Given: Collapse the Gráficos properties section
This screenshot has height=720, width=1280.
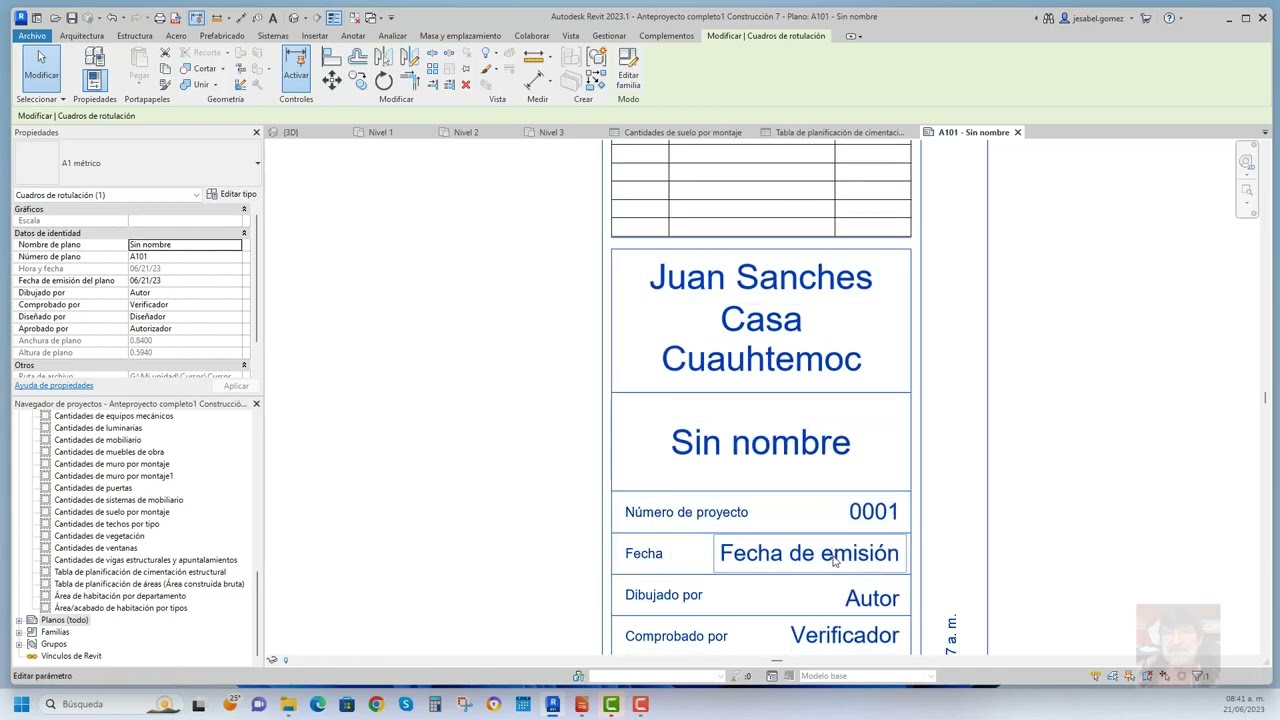Looking at the screenshot, I should [x=244, y=209].
